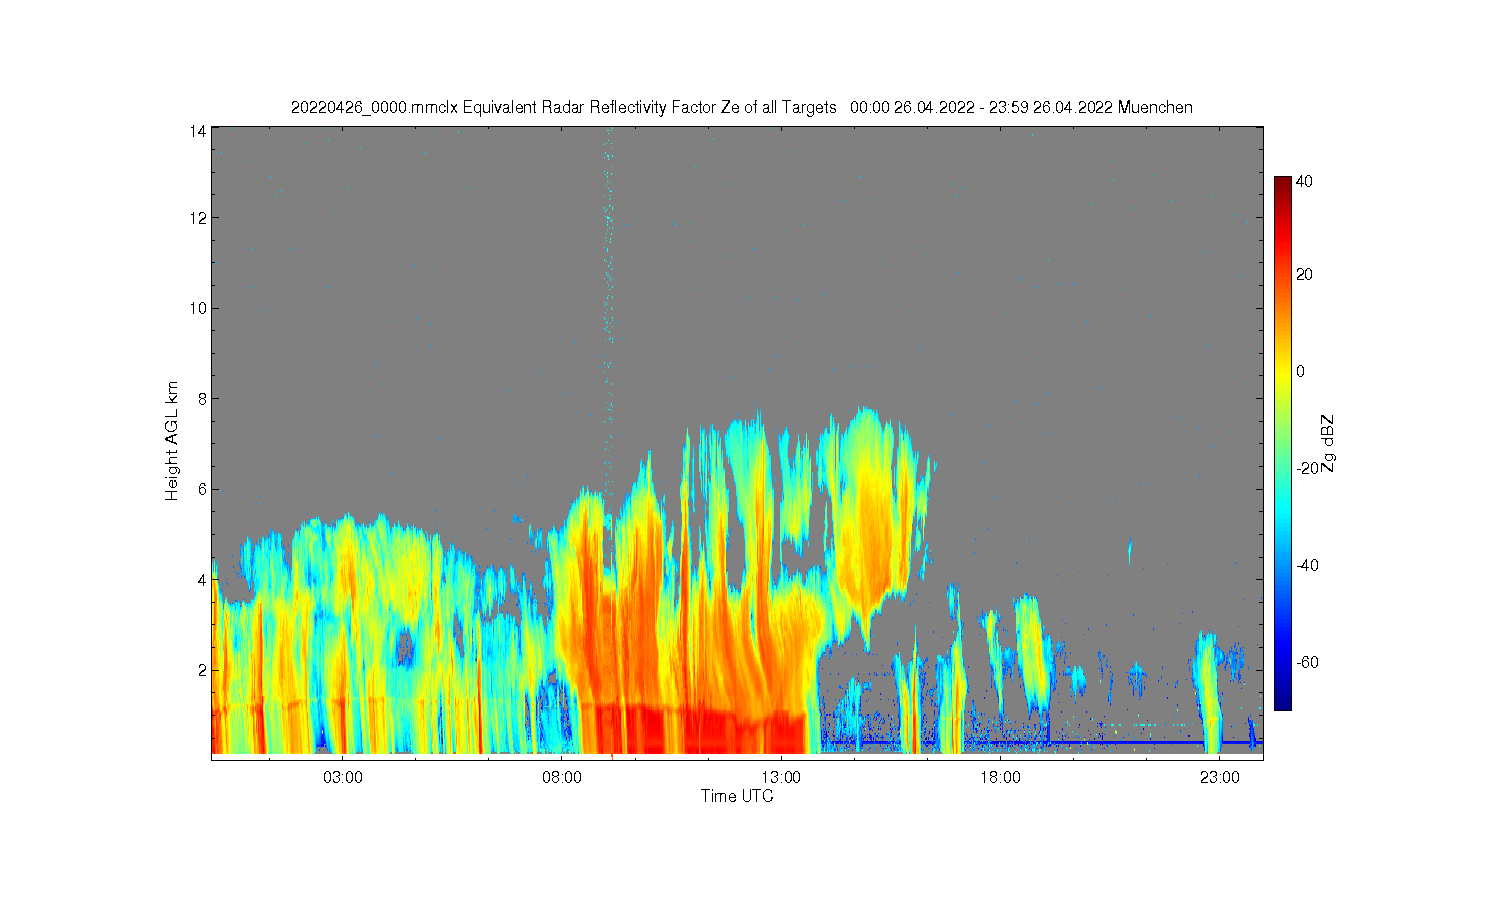Click the colorbar gradient scale

pyautogui.click(x=1283, y=443)
